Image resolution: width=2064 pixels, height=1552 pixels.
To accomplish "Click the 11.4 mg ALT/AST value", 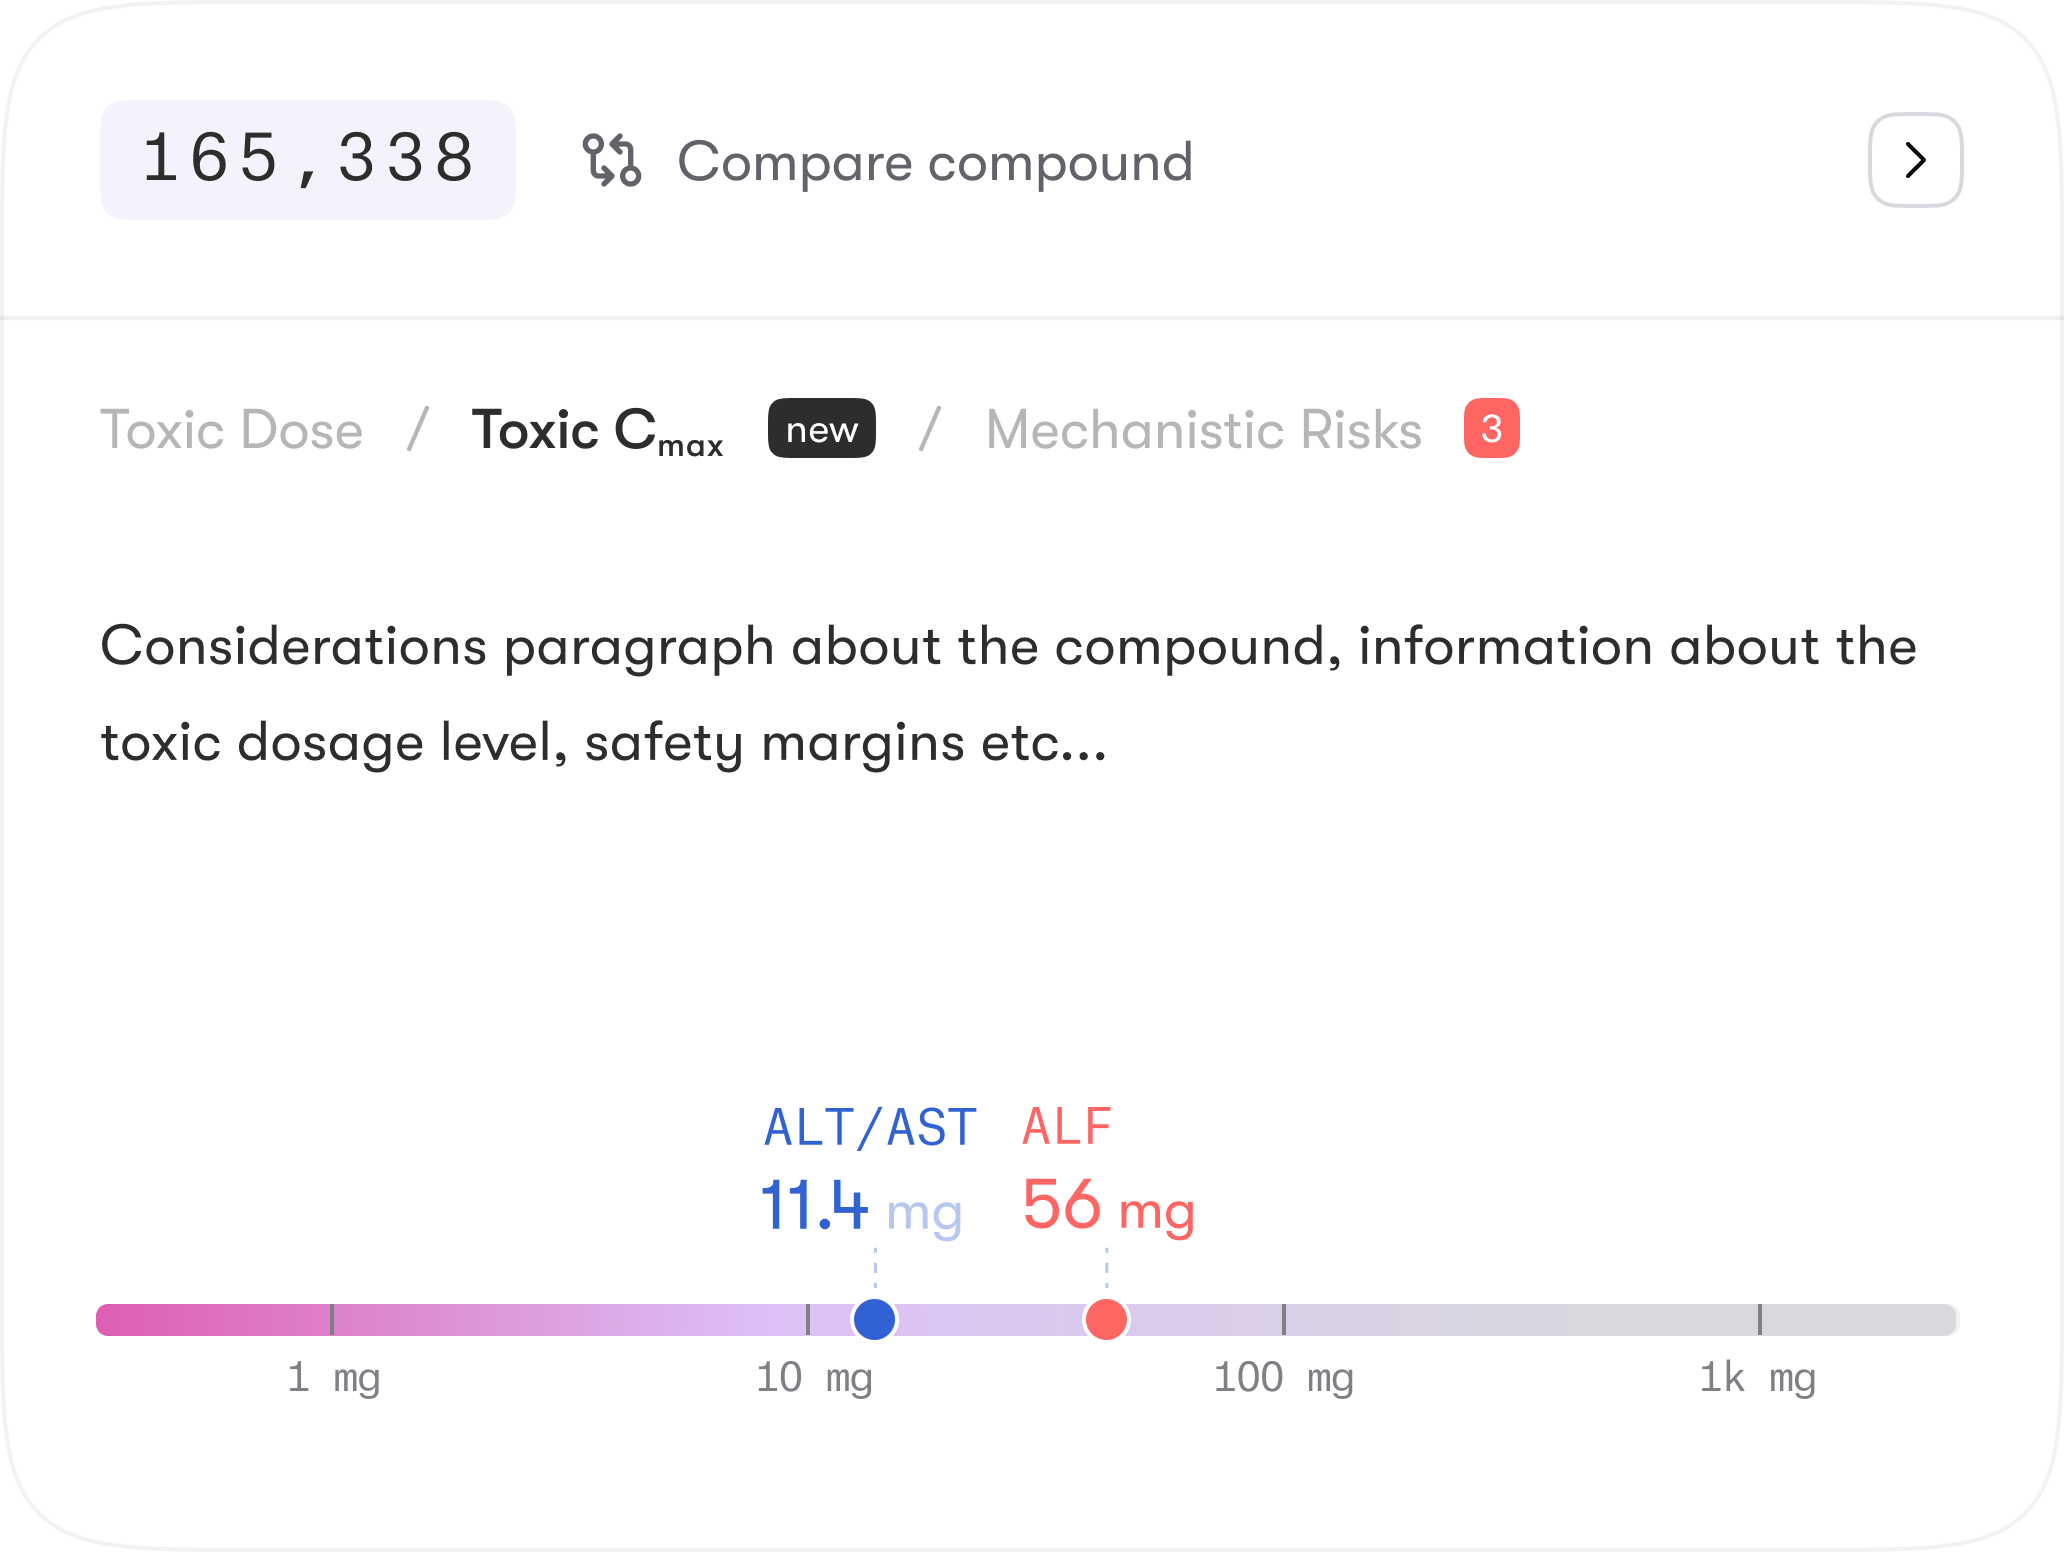I will pos(860,1206).
